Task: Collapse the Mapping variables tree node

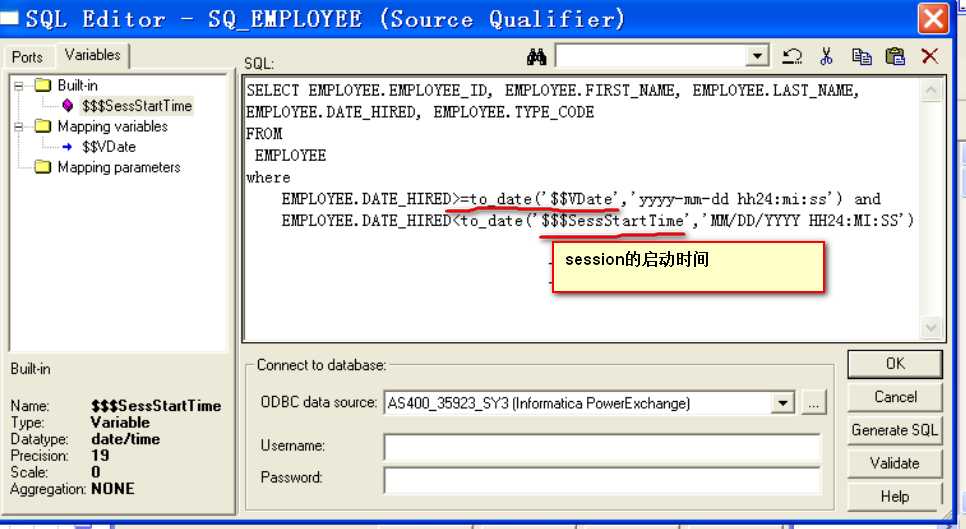Action: tap(18, 127)
